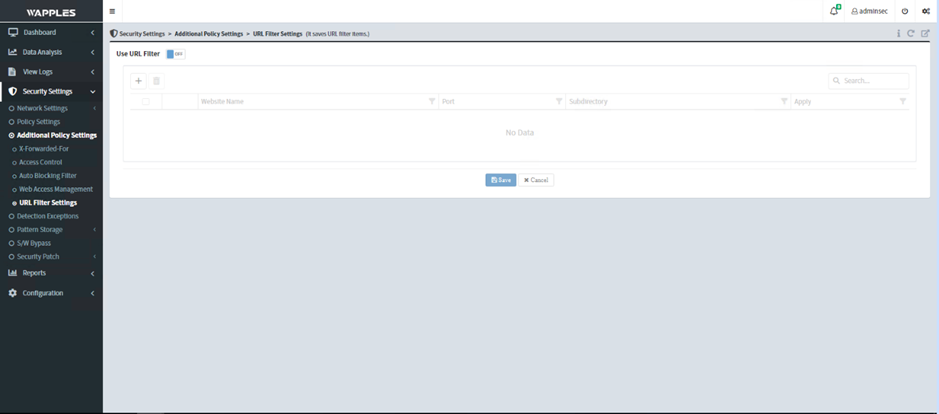This screenshot has height=414, width=939.
Task: Click the page info icon
Action: click(x=898, y=33)
